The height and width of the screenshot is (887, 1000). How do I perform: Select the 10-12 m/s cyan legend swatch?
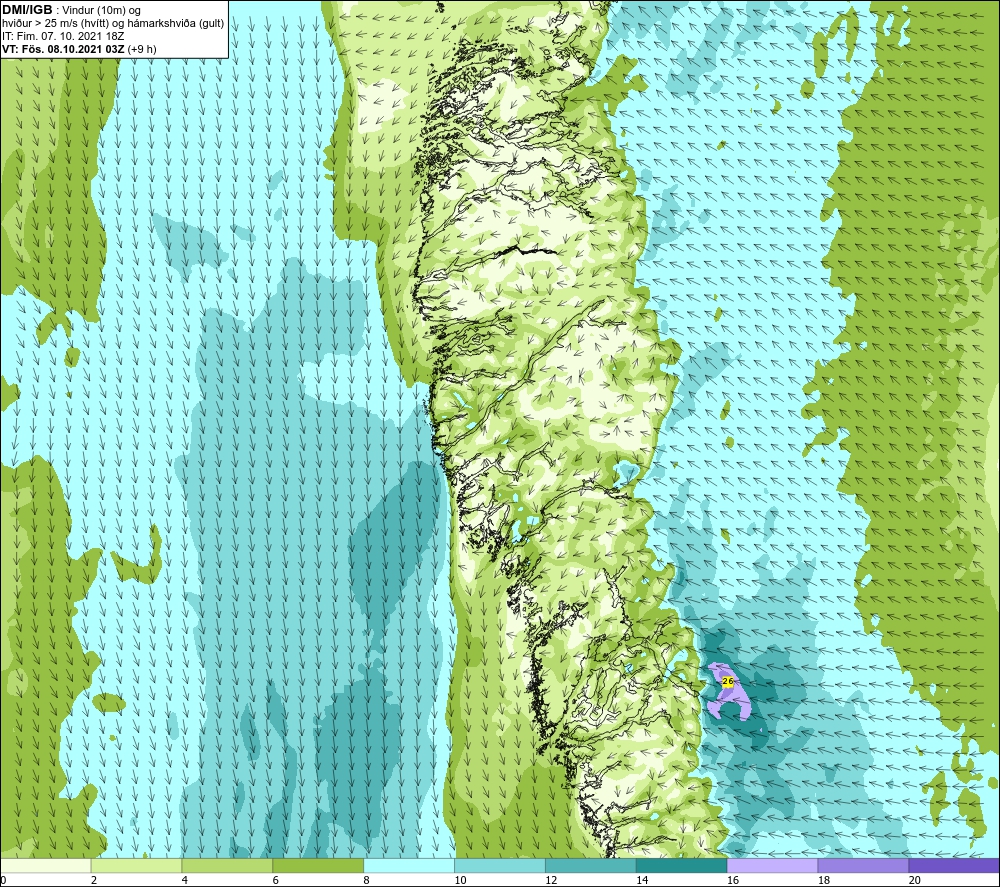499,866
